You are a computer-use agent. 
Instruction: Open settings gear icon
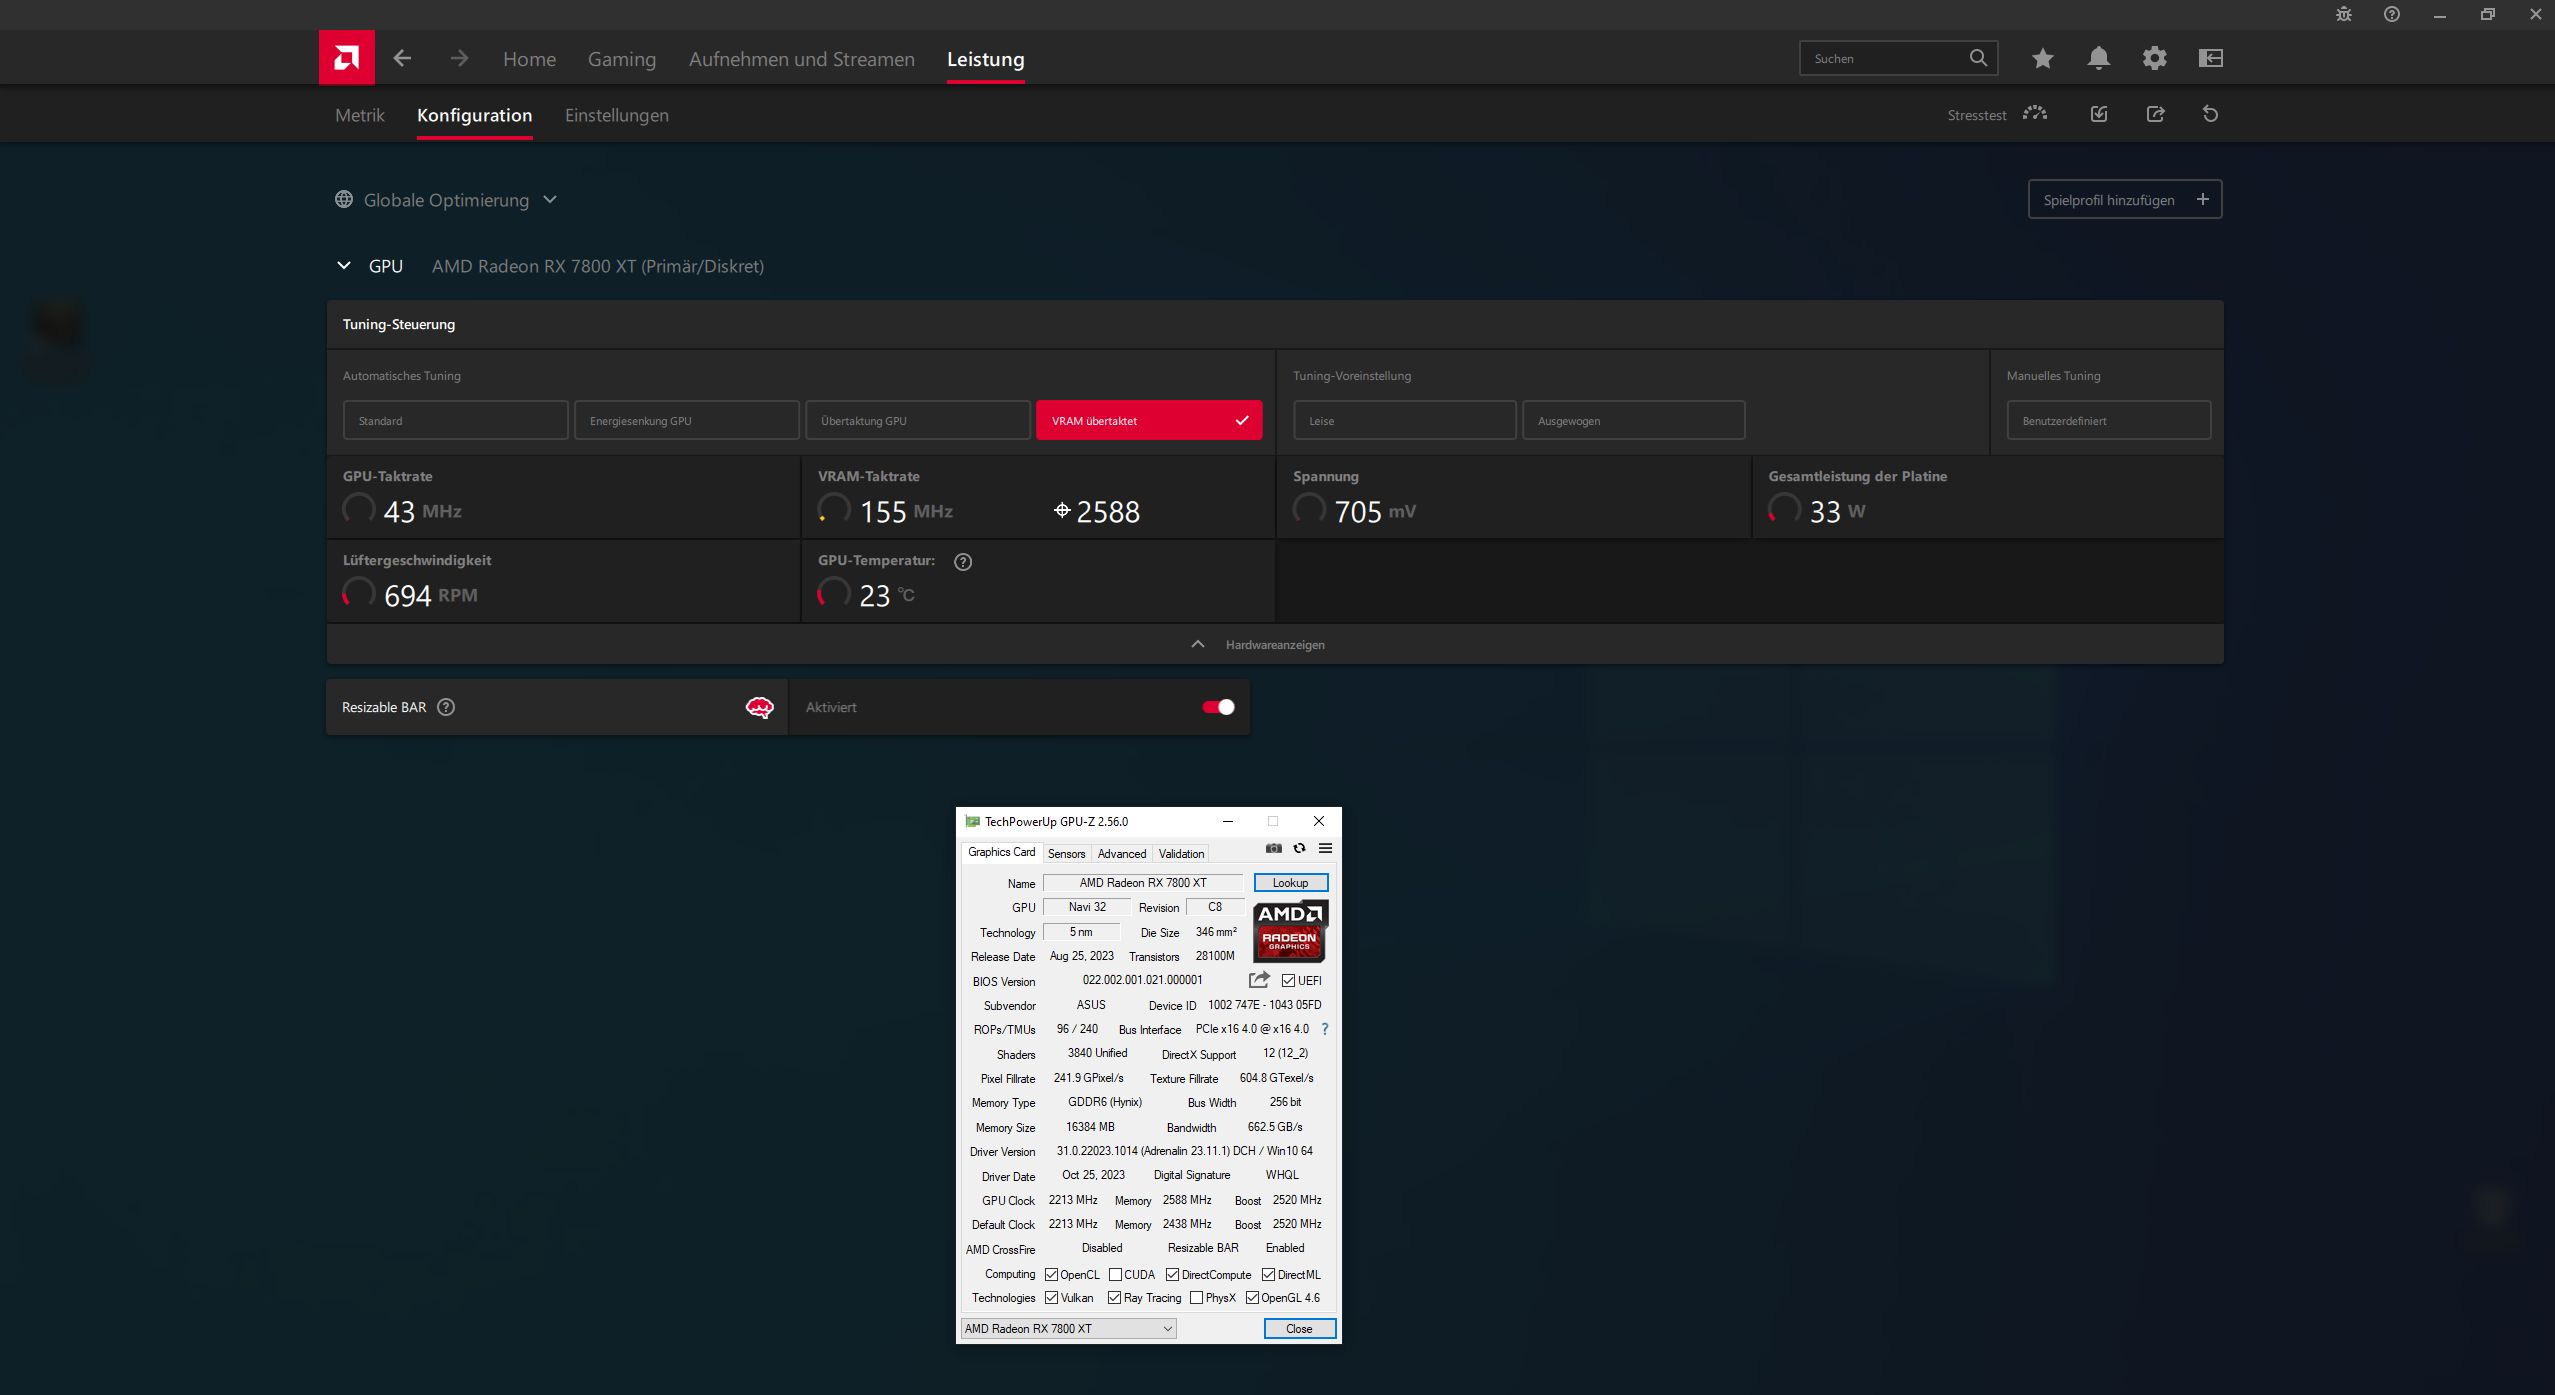coord(2154,58)
